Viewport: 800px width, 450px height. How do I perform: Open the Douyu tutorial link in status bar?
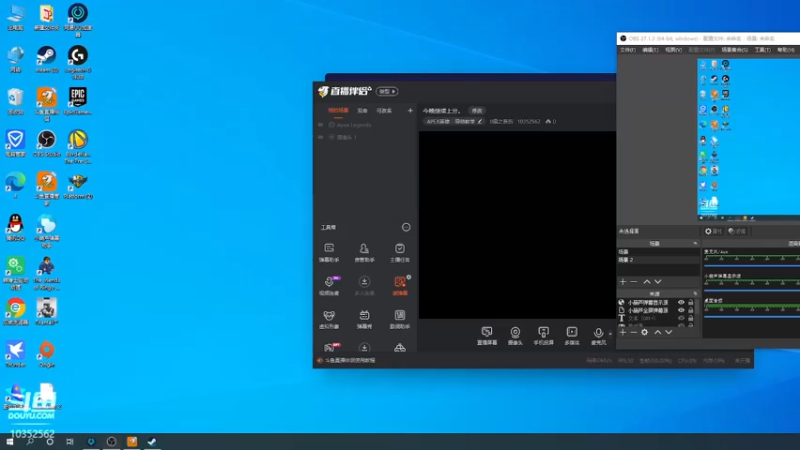(350, 360)
